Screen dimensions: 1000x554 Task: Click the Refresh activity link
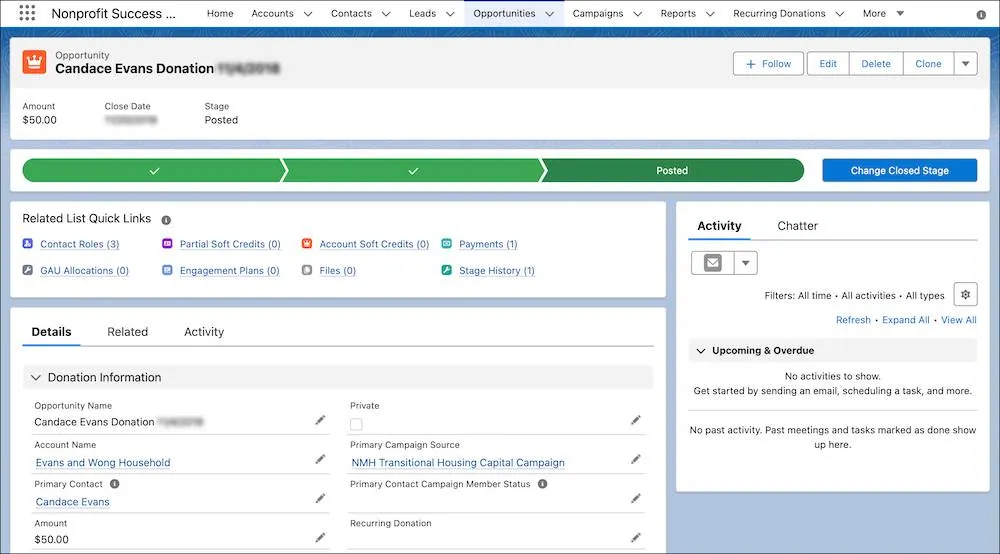tap(853, 320)
